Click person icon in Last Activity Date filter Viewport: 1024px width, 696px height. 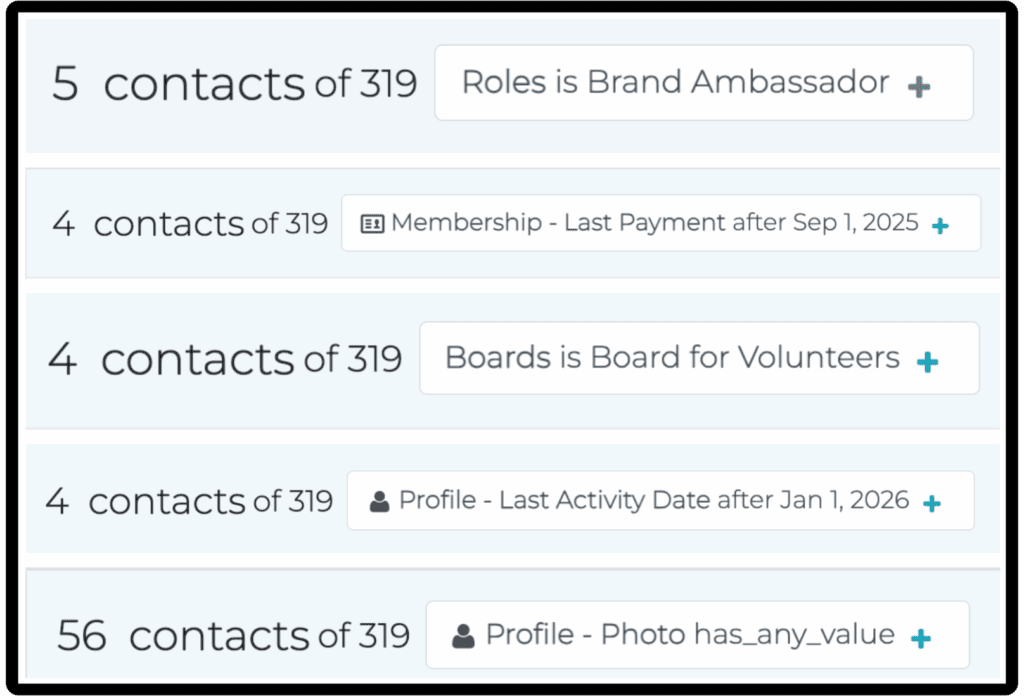click(379, 502)
